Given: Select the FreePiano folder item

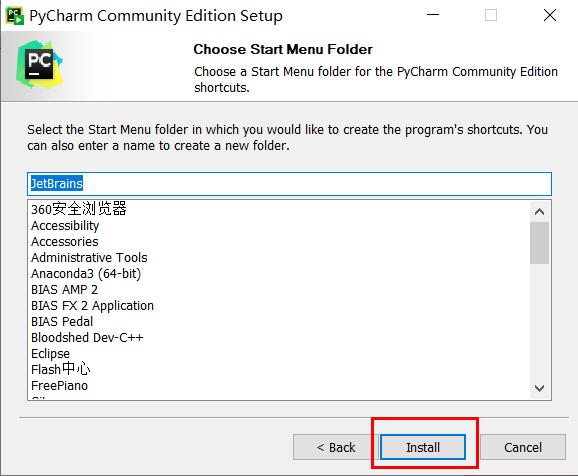Looking at the screenshot, I should pyautogui.click(x=59, y=386).
